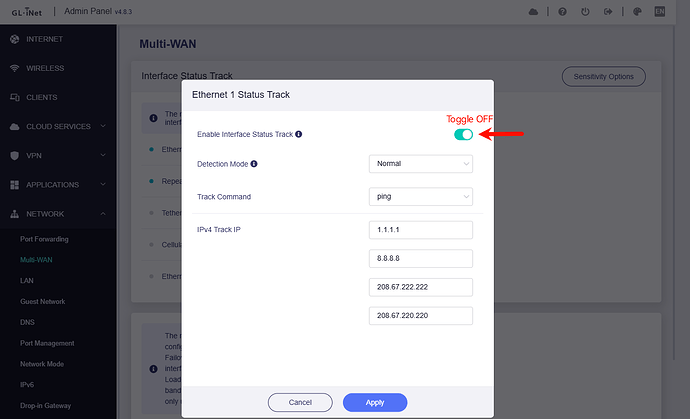Click the 208.67.222.222 track IP field
This screenshot has height=419, width=690.
click(x=420, y=287)
